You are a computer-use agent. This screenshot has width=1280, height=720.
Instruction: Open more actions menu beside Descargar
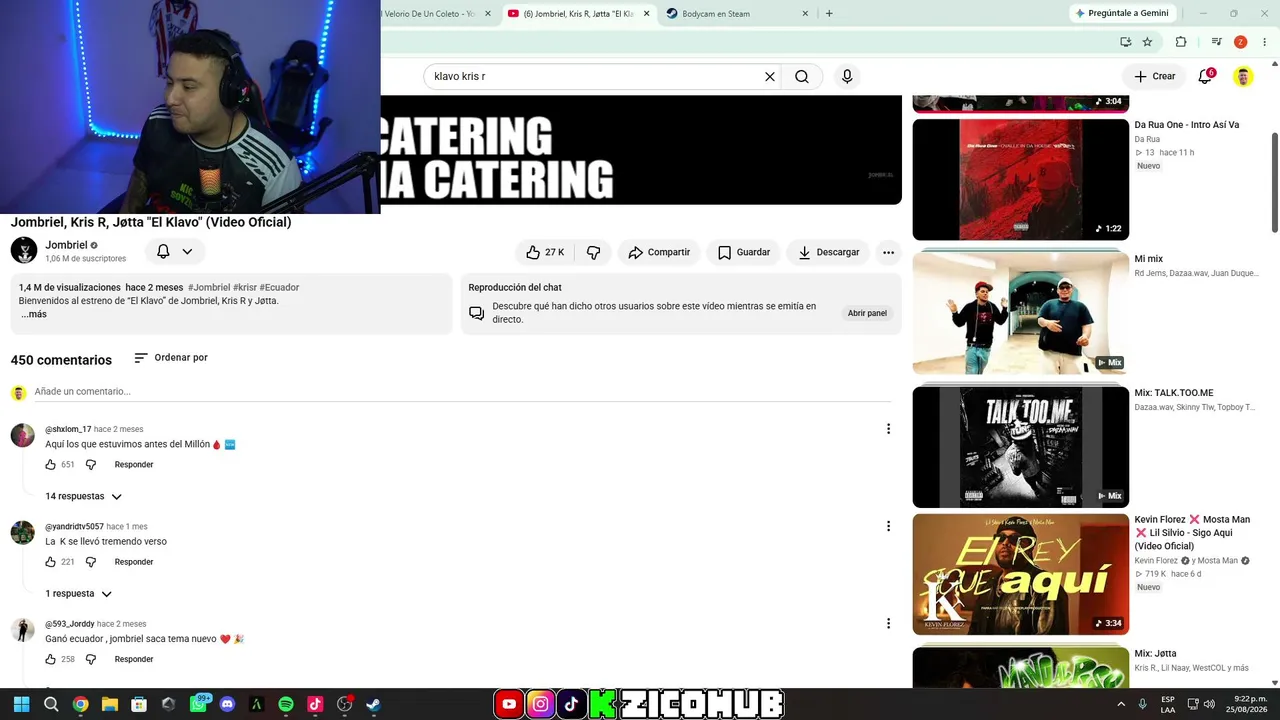(888, 252)
